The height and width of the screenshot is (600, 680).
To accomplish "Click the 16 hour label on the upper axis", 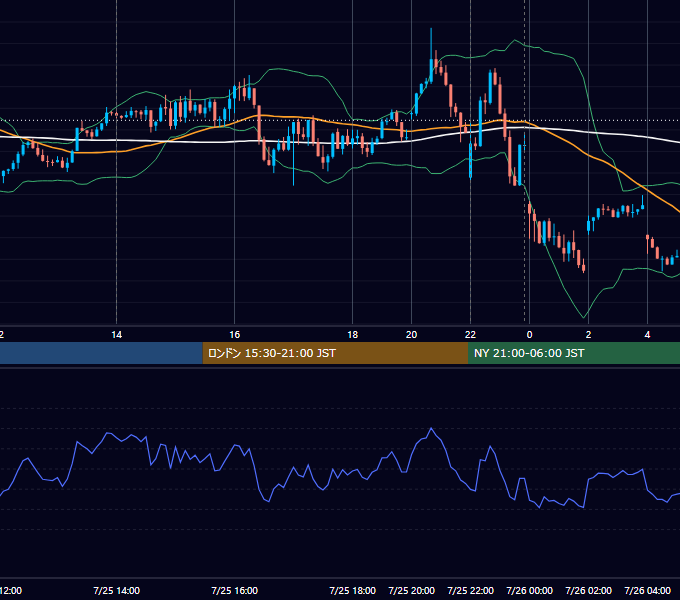I will (x=235, y=335).
